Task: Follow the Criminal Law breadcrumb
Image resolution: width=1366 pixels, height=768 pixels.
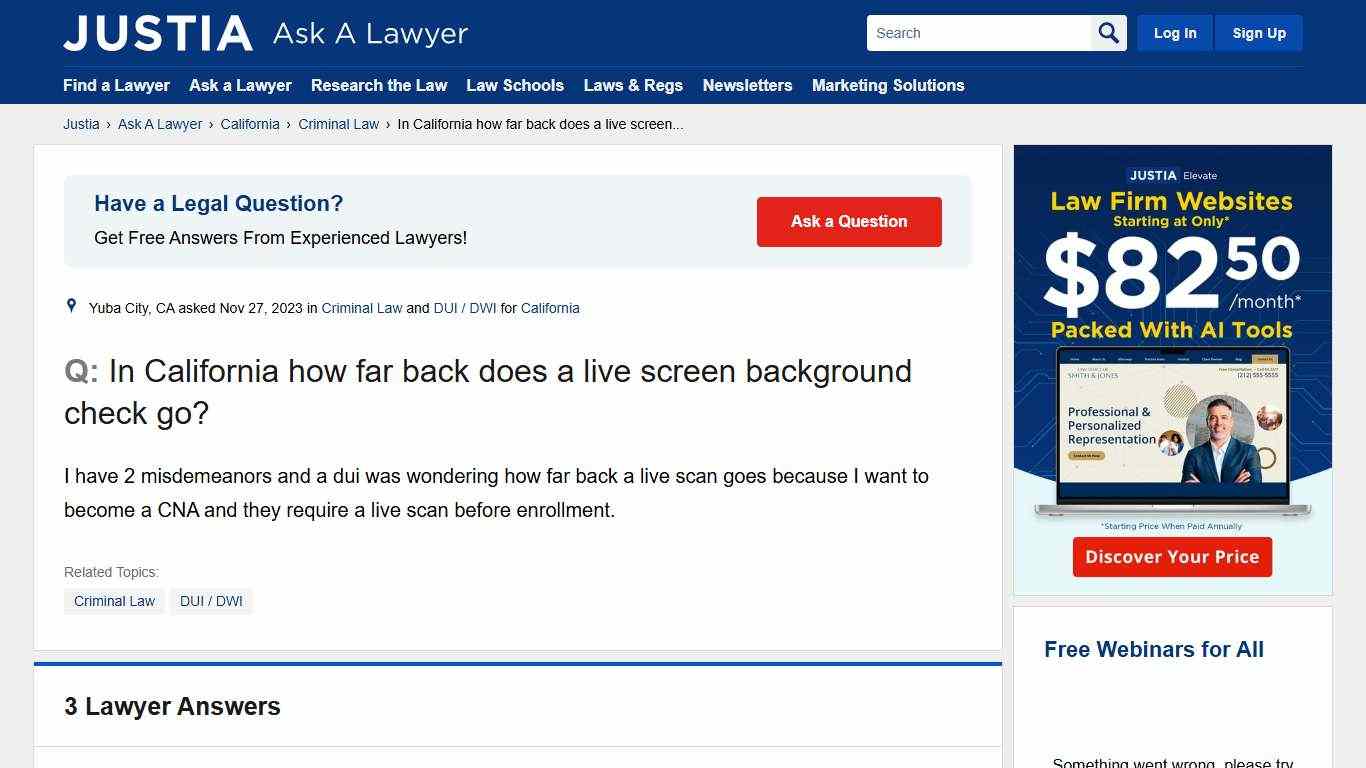Action: click(338, 124)
